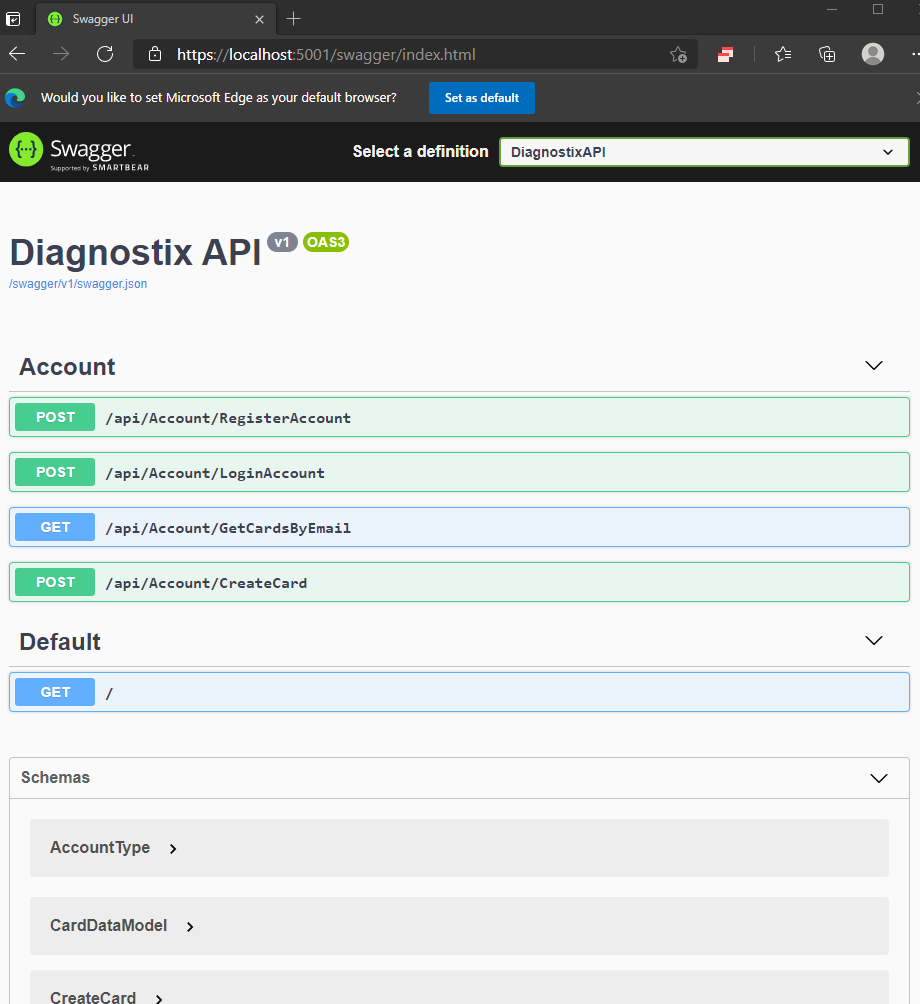This screenshot has height=1004, width=920.
Task: Add page to favorites star icon
Action: coord(678,55)
